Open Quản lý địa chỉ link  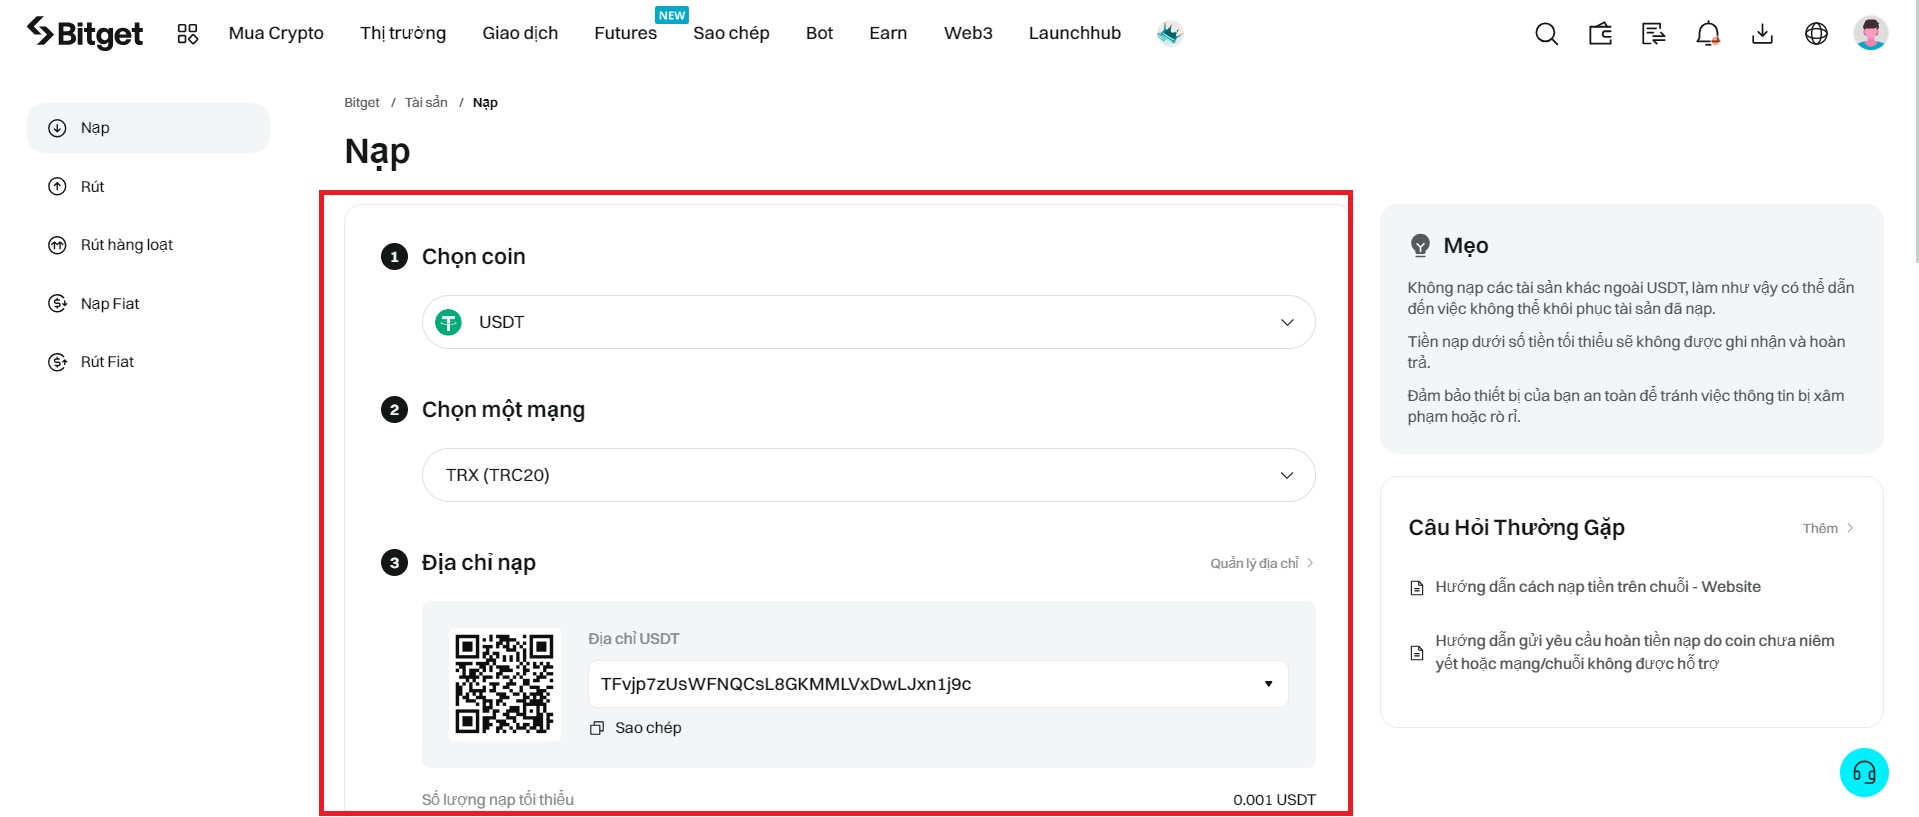click(x=1261, y=563)
